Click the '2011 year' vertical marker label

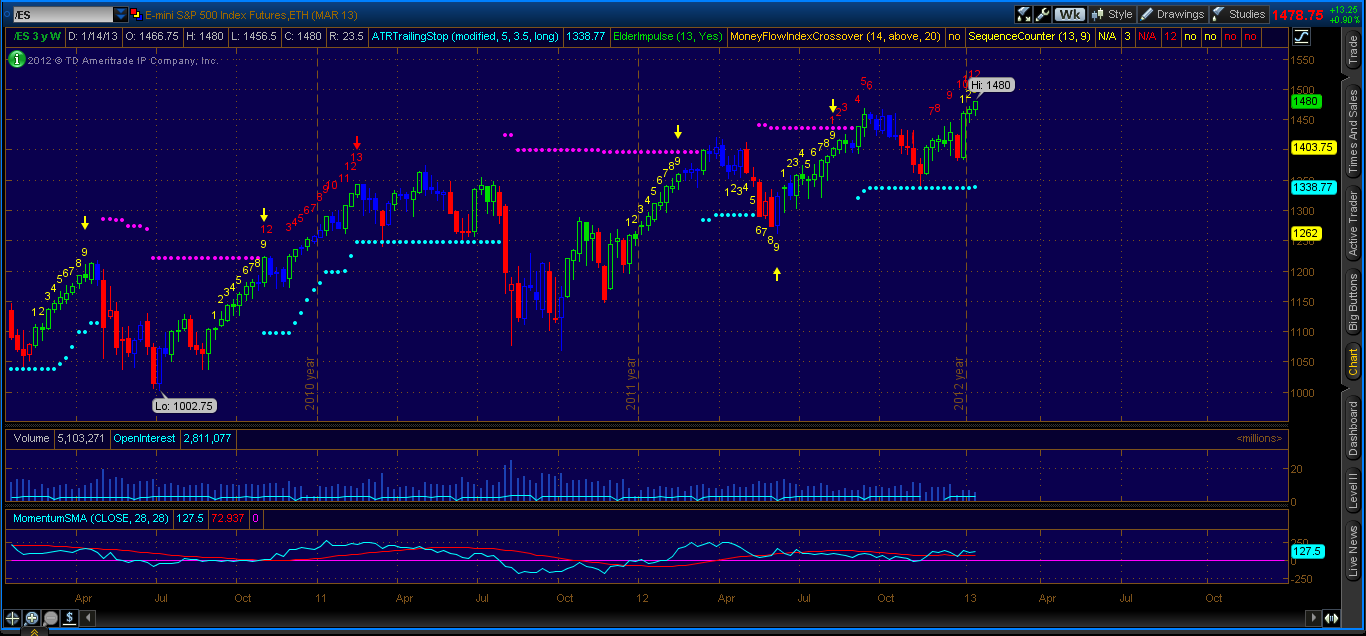pyautogui.click(x=632, y=385)
